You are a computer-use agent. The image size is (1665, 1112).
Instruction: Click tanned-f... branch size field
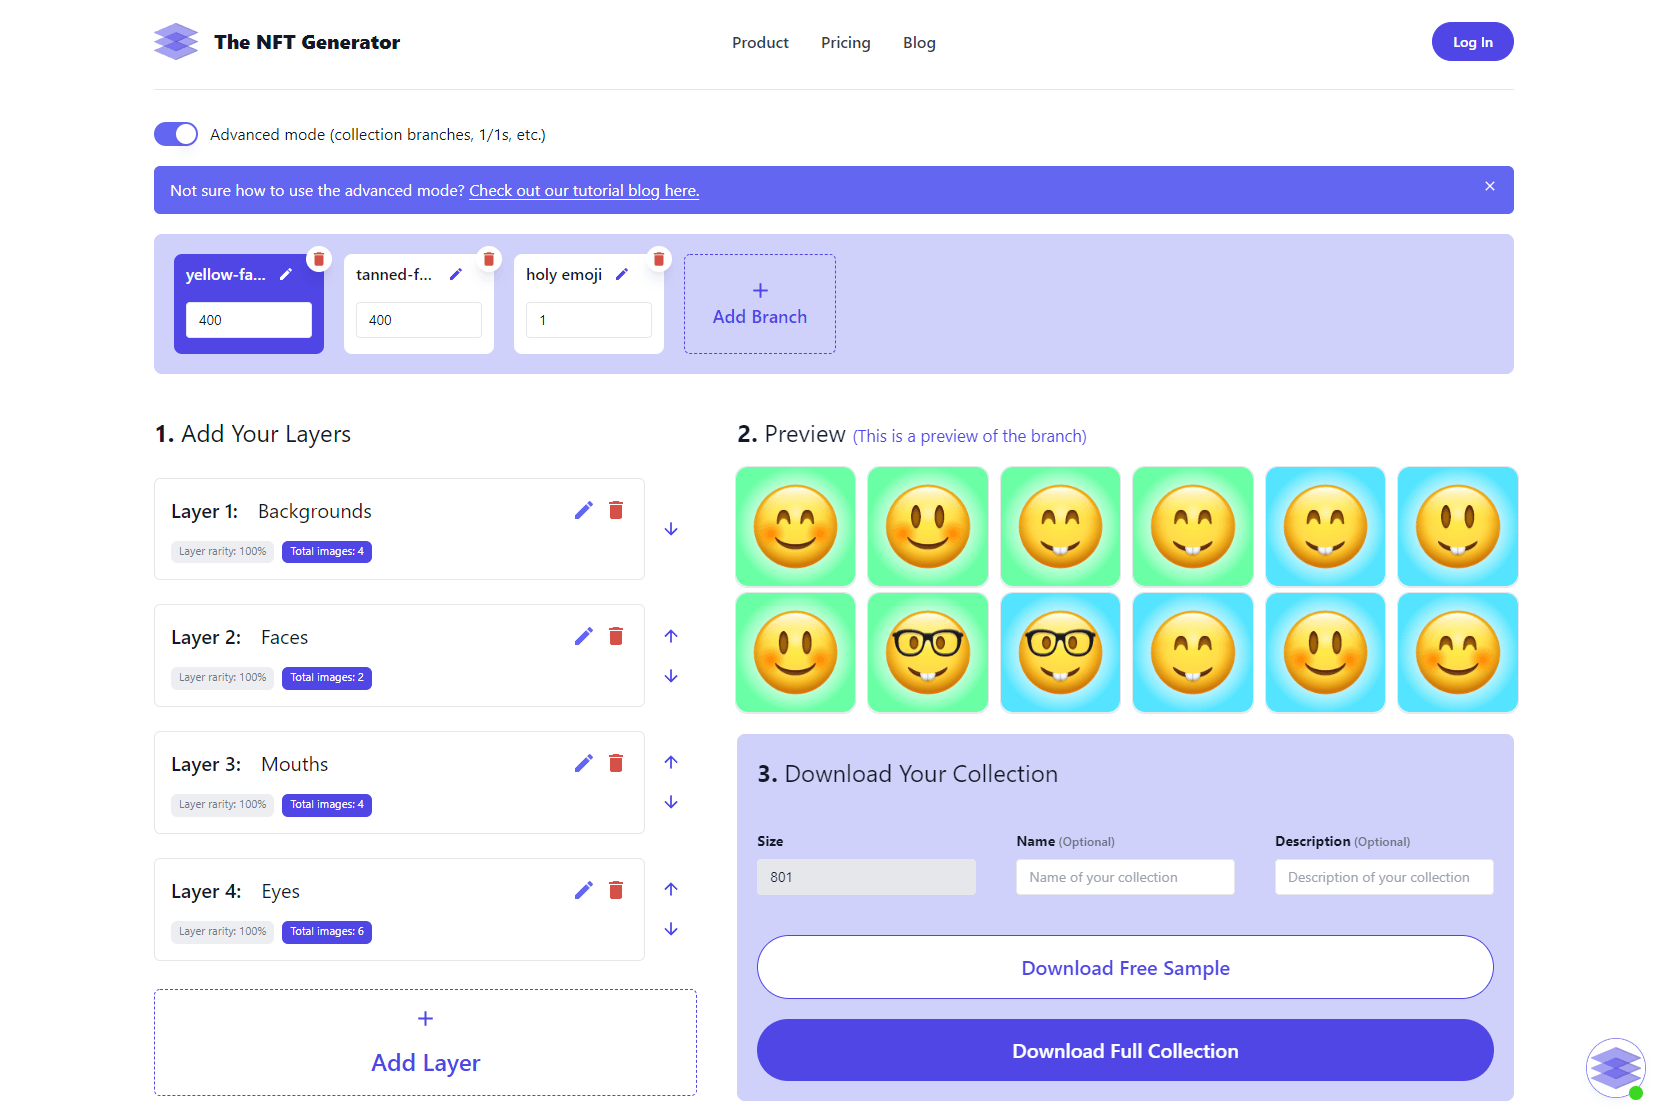[419, 320]
